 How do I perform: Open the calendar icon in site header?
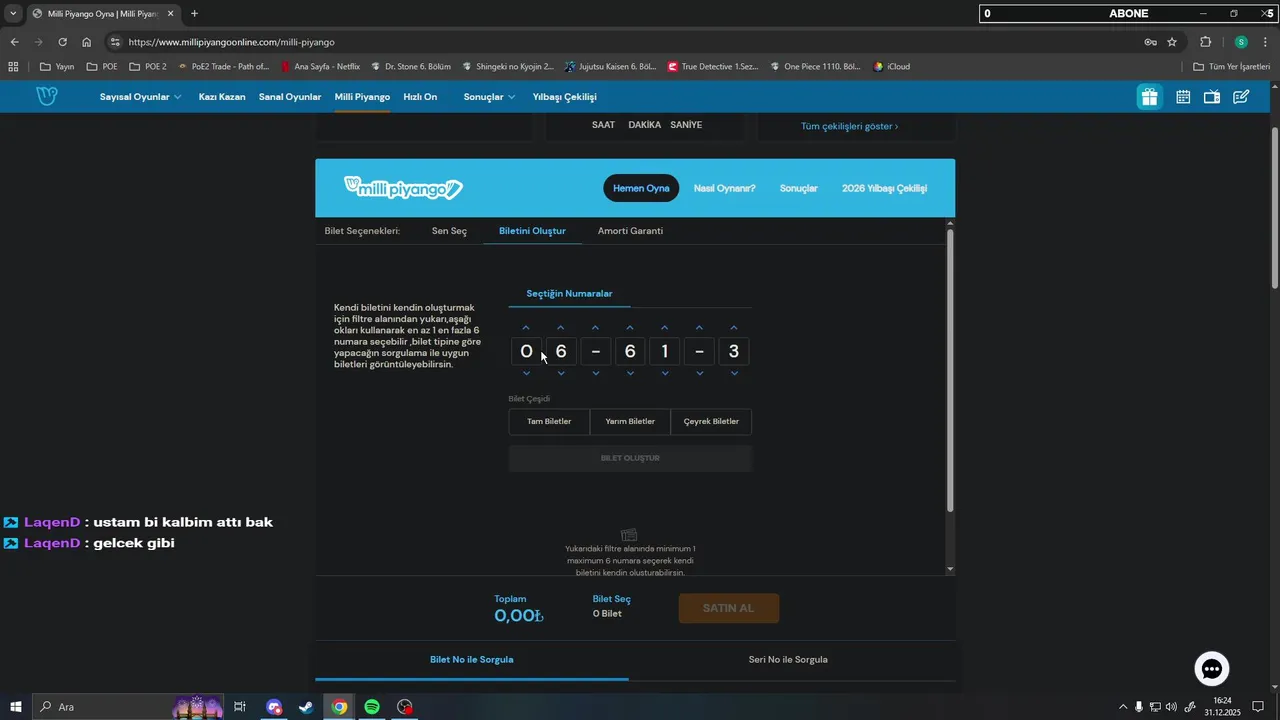coord(1183,97)
